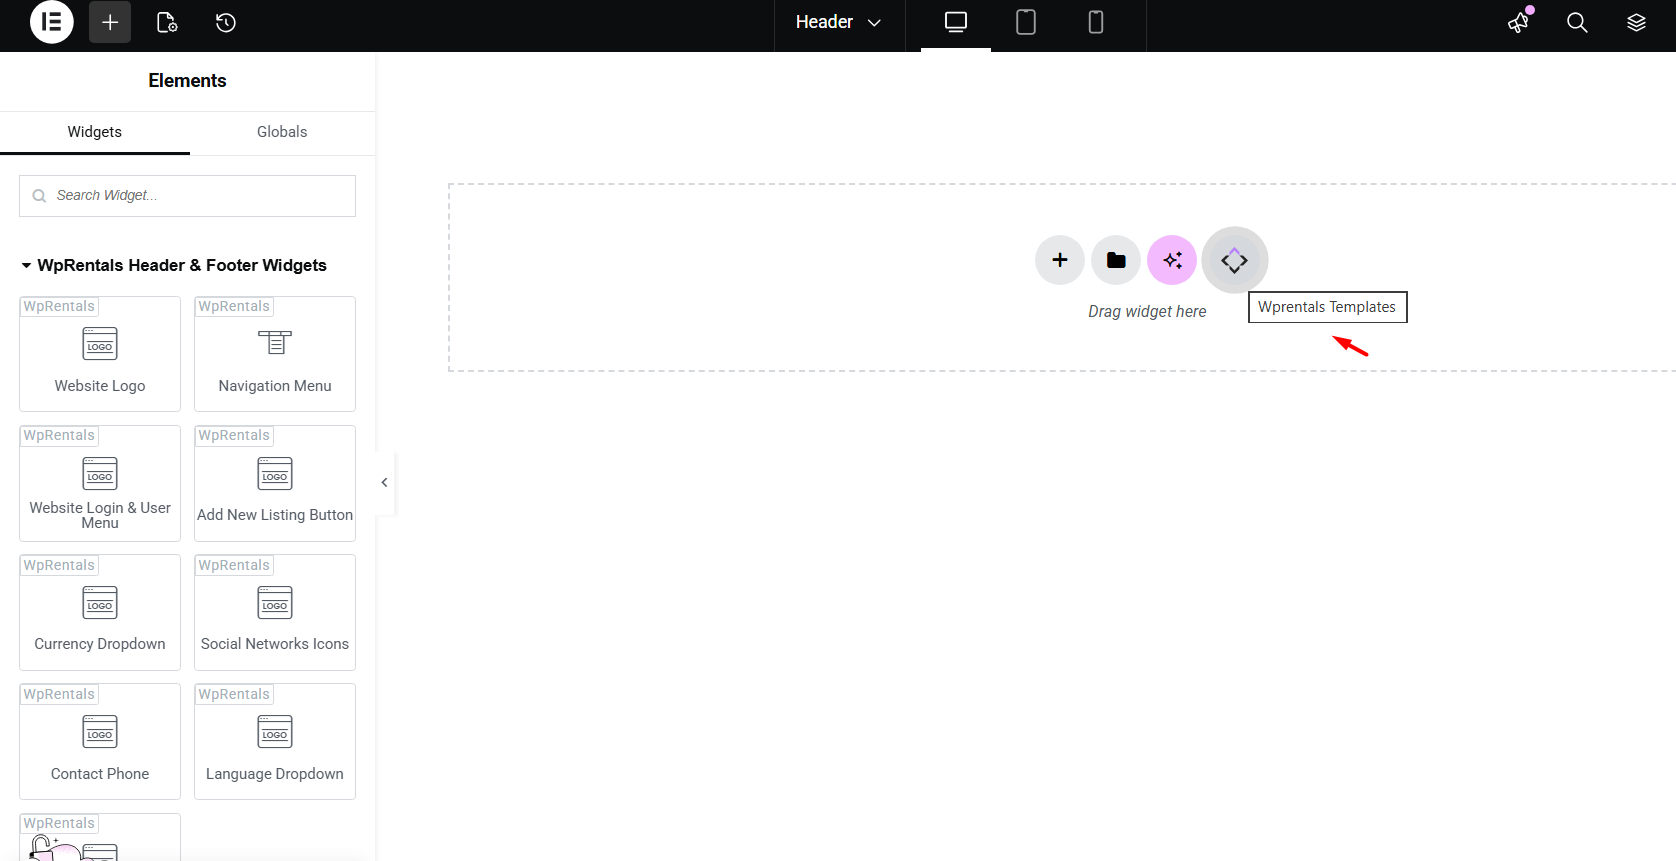The width and height of the screenshot is (1676, 861).
Task: Click the pink AI sparkle button
Action: tap(1172, 260)
